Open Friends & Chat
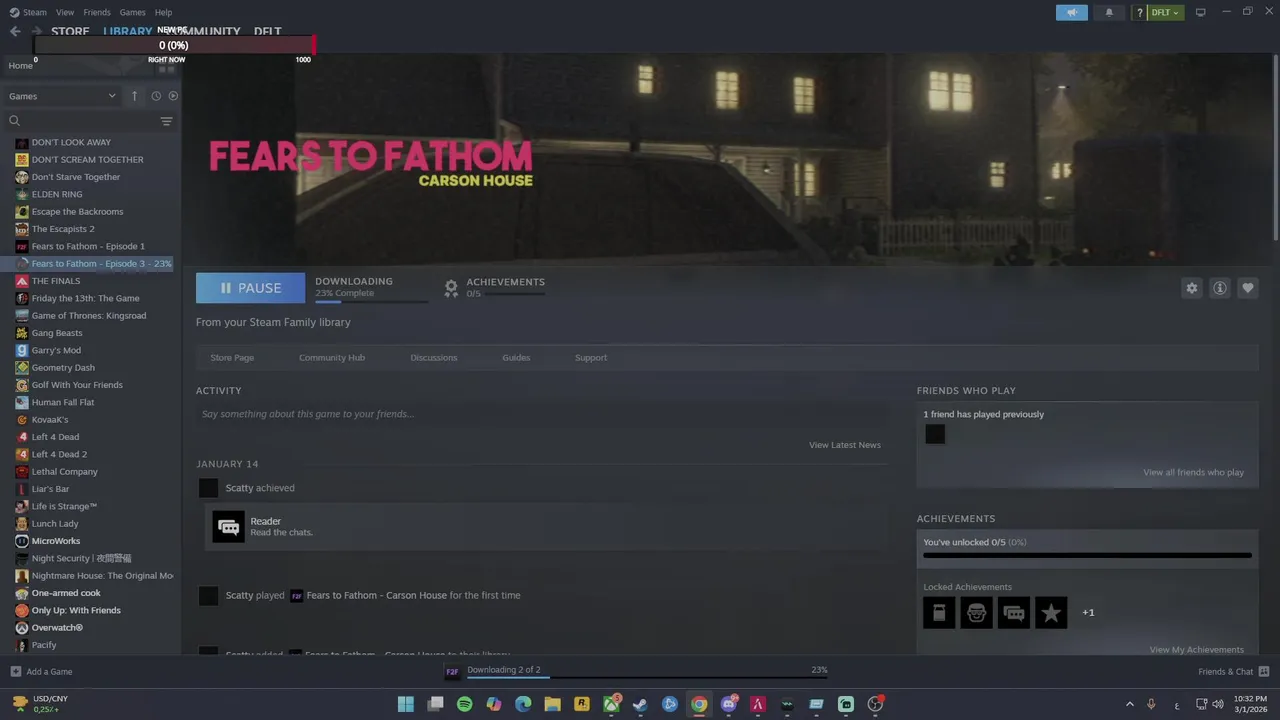Viewport: 1280px width, 720px height. (x=1234, y=672)
